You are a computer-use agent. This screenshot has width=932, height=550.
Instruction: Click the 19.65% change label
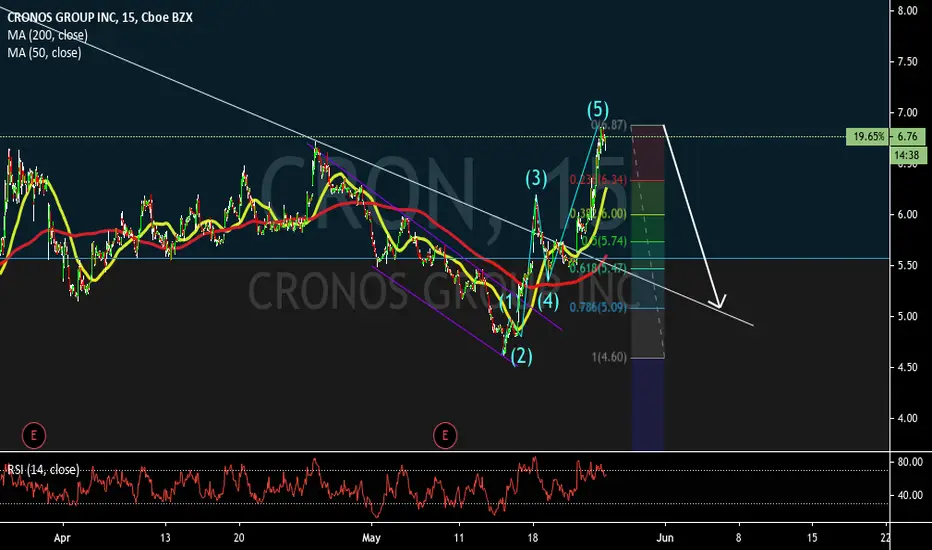coord(868,137)
